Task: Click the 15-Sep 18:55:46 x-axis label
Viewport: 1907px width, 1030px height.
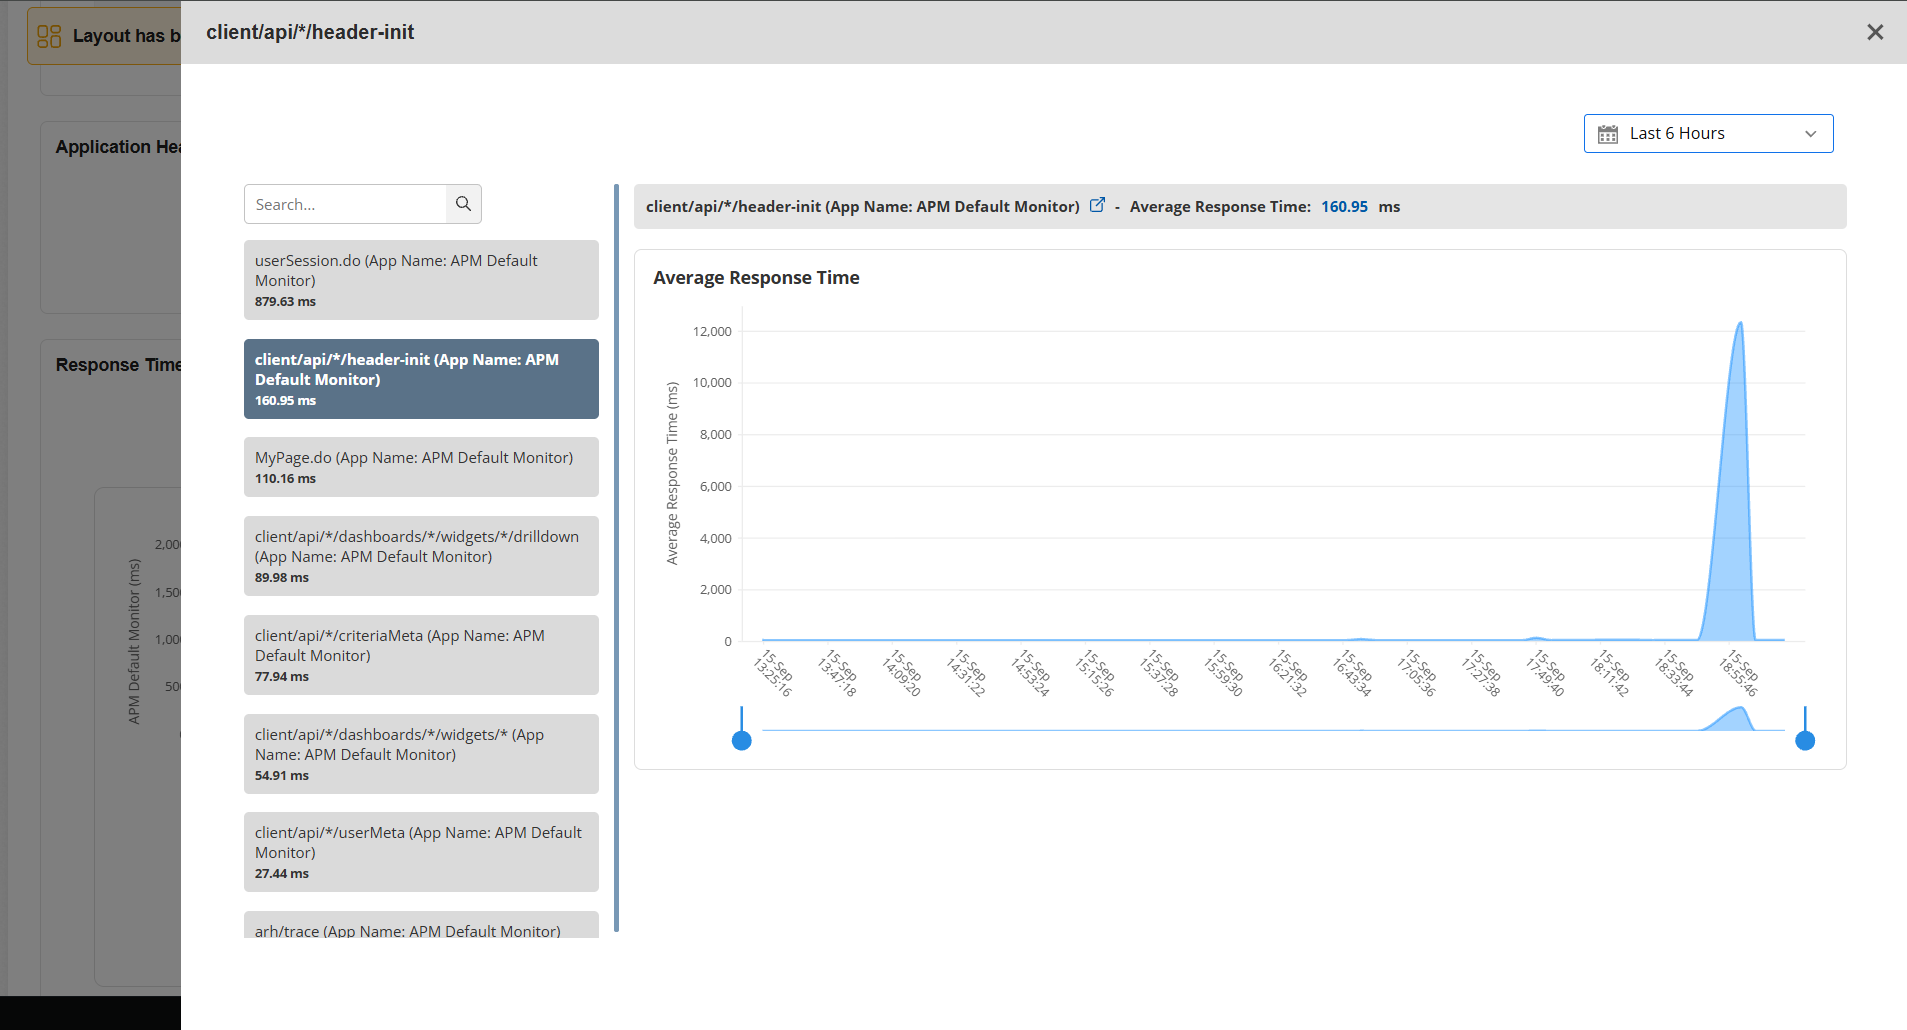Action: pos(1739,673)
